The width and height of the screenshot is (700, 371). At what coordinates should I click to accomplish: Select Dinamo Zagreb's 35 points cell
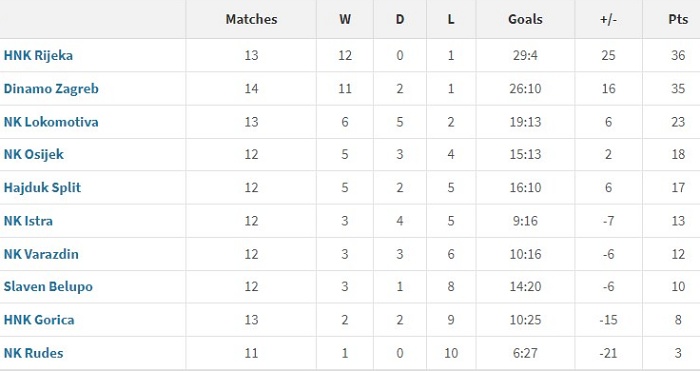(678, 89)
